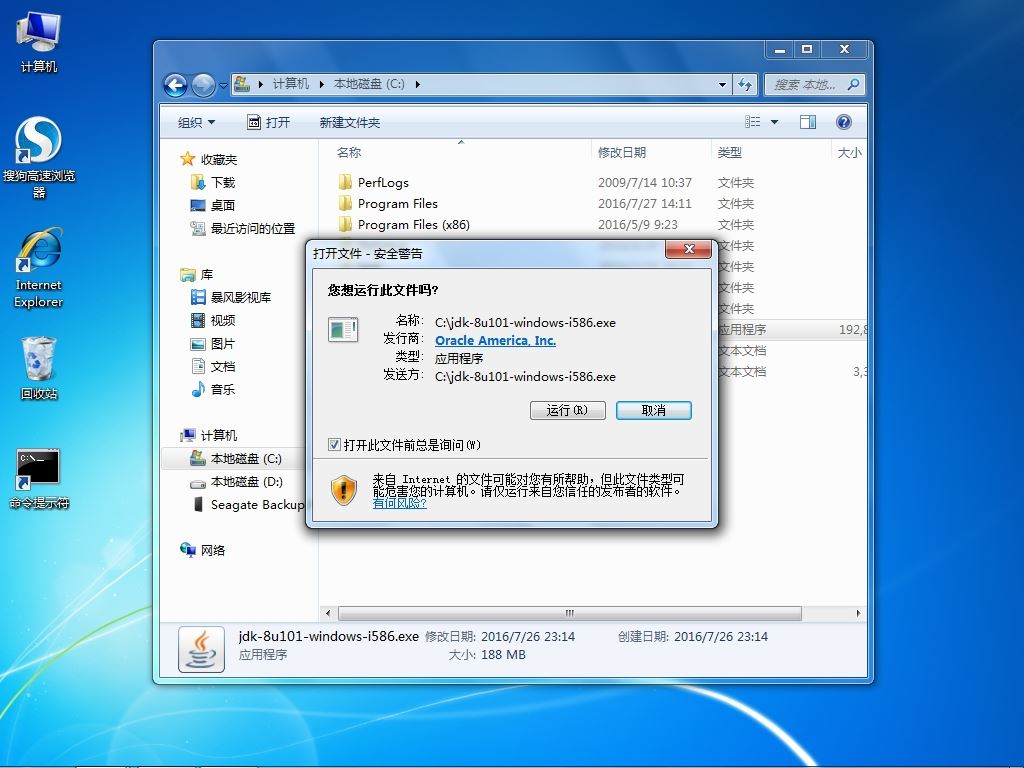Viewport: 1024px width, 768px height.
Task: Expand breadcrumb arrow after 计算机
Action: (x=322, y=84)
